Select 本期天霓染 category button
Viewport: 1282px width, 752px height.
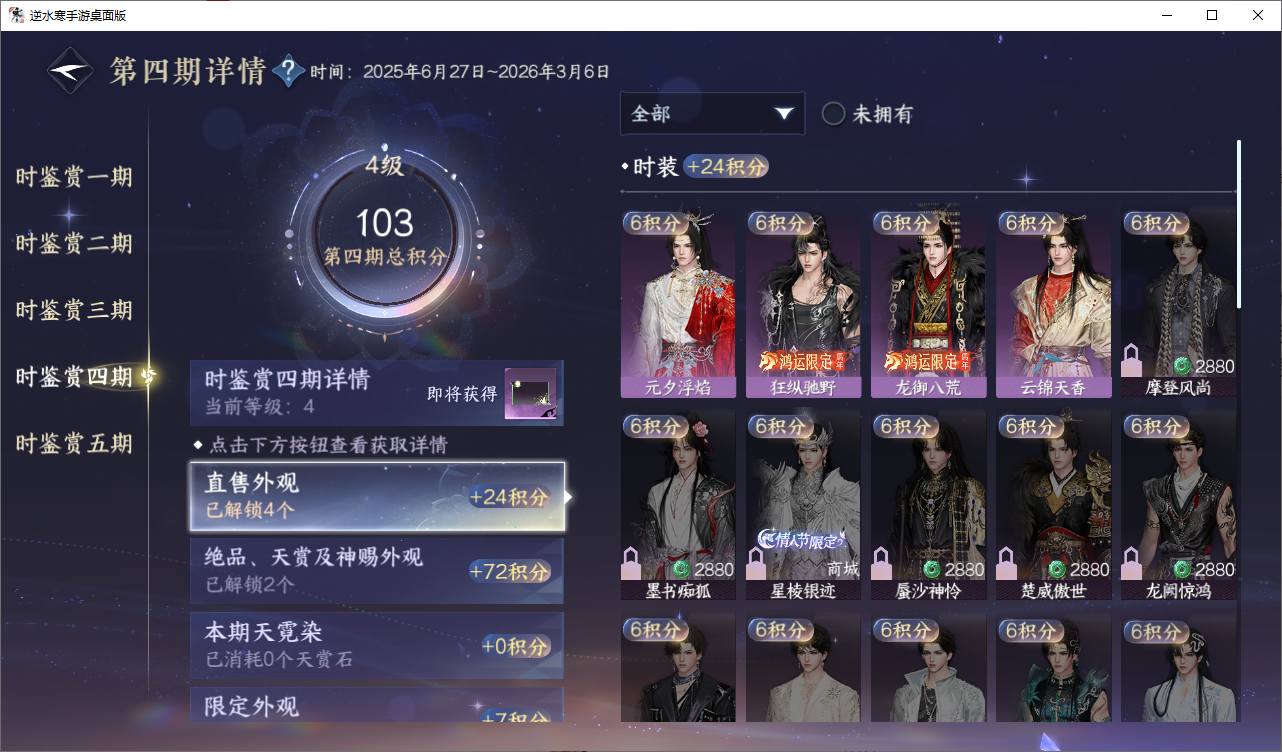pyautogui.click(x=377, y=645)
